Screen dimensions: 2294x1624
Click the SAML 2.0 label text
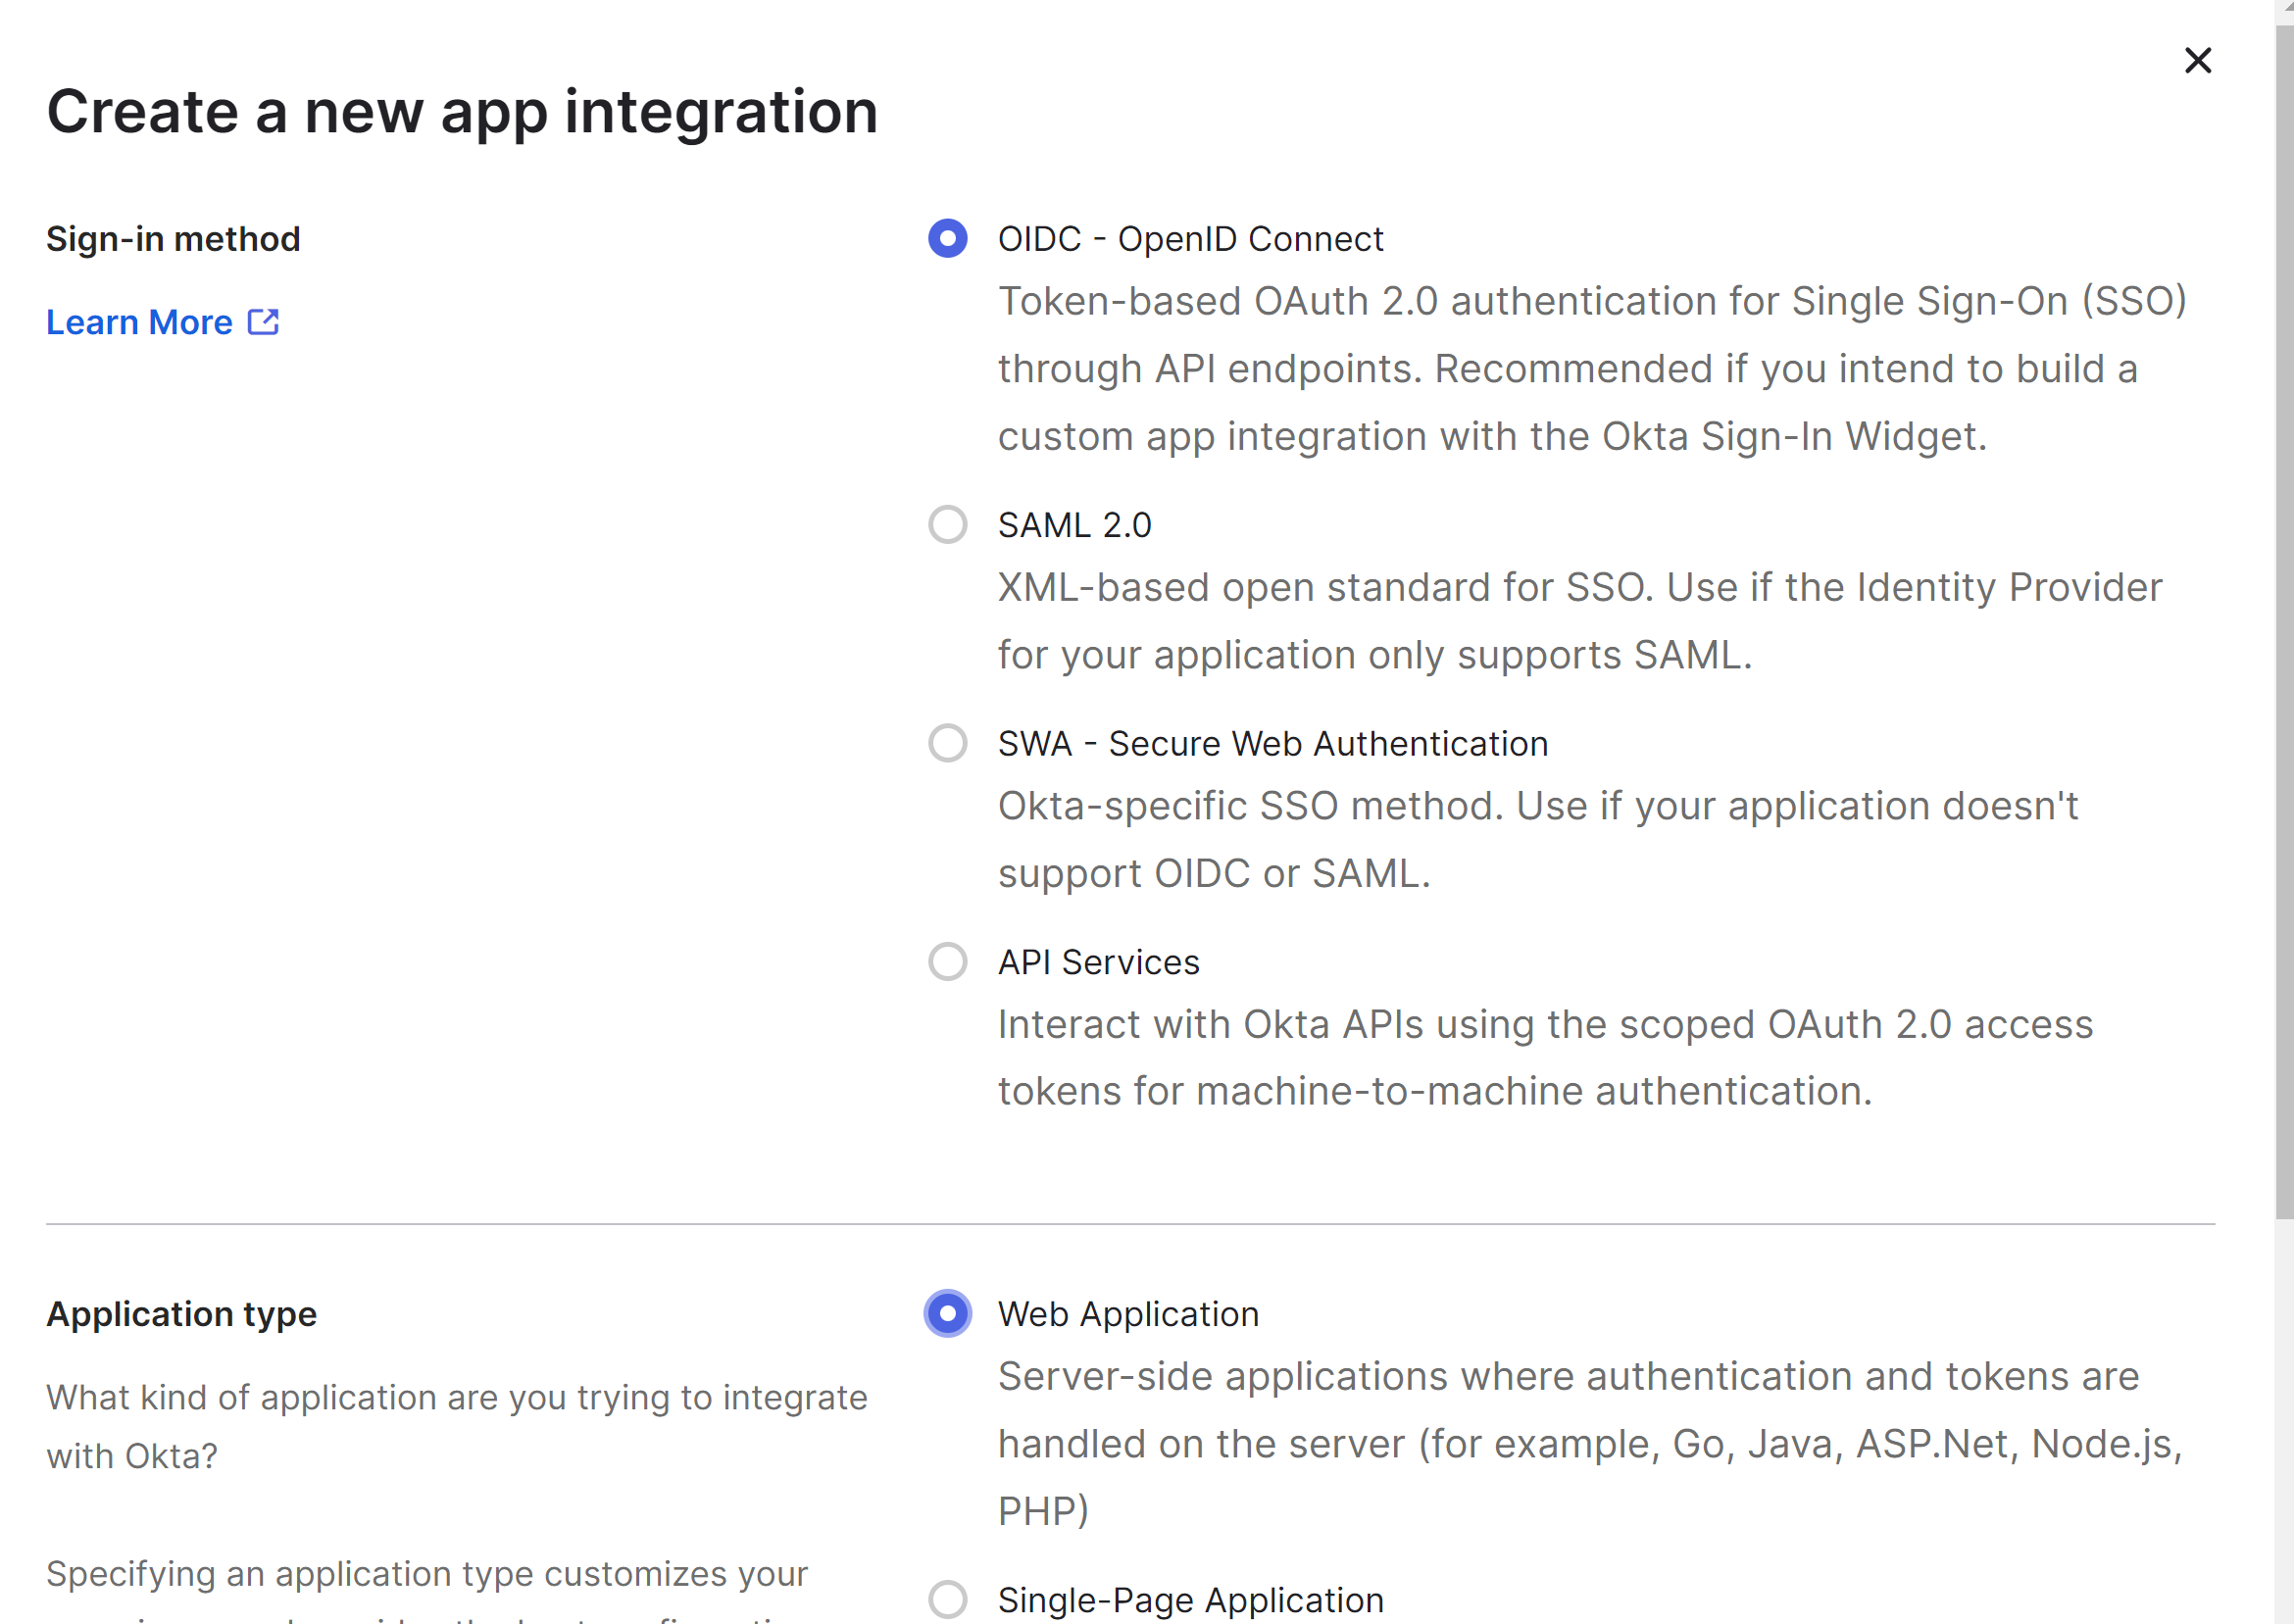point(1075,525)
